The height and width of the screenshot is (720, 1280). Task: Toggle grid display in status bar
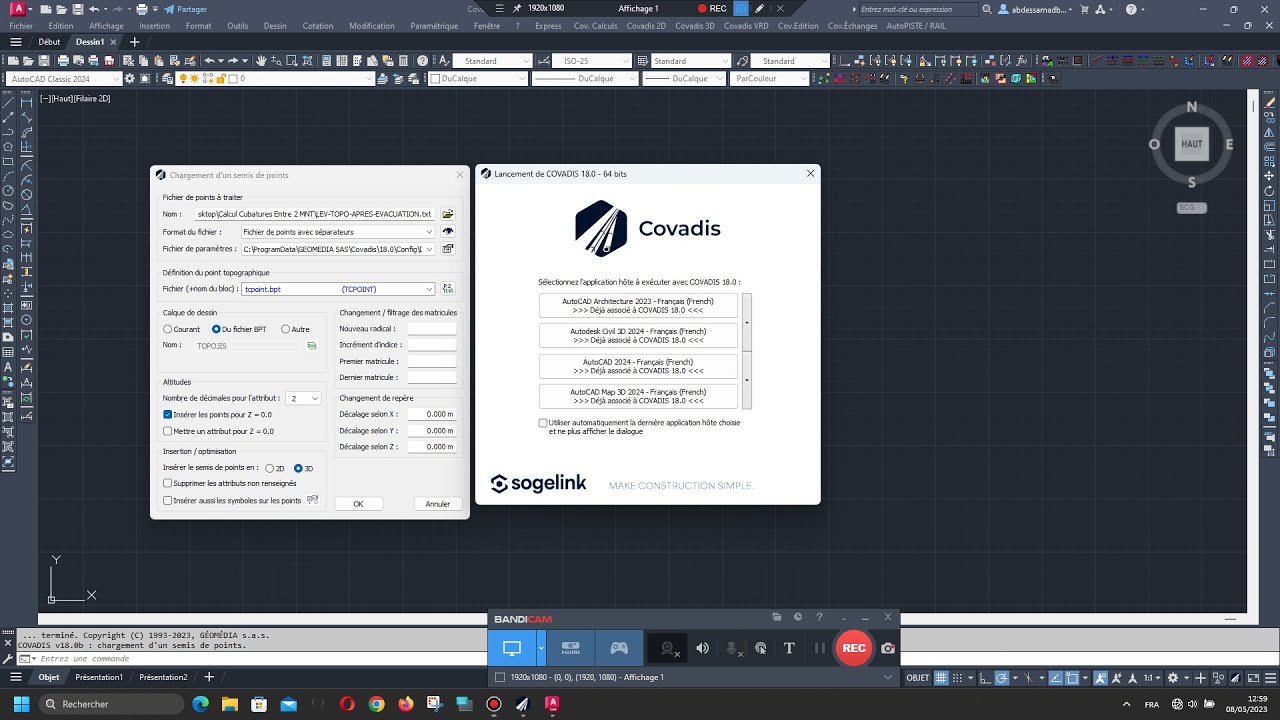coord(940,677)
